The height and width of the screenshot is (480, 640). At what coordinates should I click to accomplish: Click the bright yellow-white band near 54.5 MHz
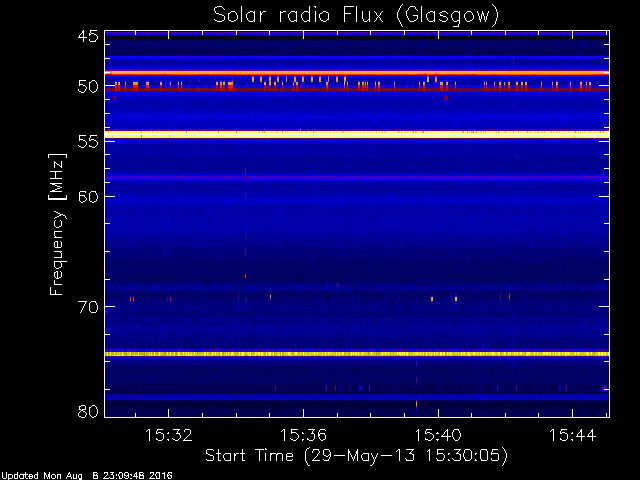pos(357,134)
